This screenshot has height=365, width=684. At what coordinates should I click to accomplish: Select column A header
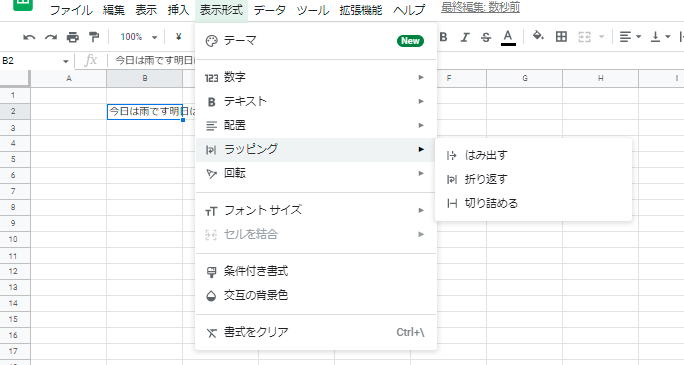click(68, 78)
